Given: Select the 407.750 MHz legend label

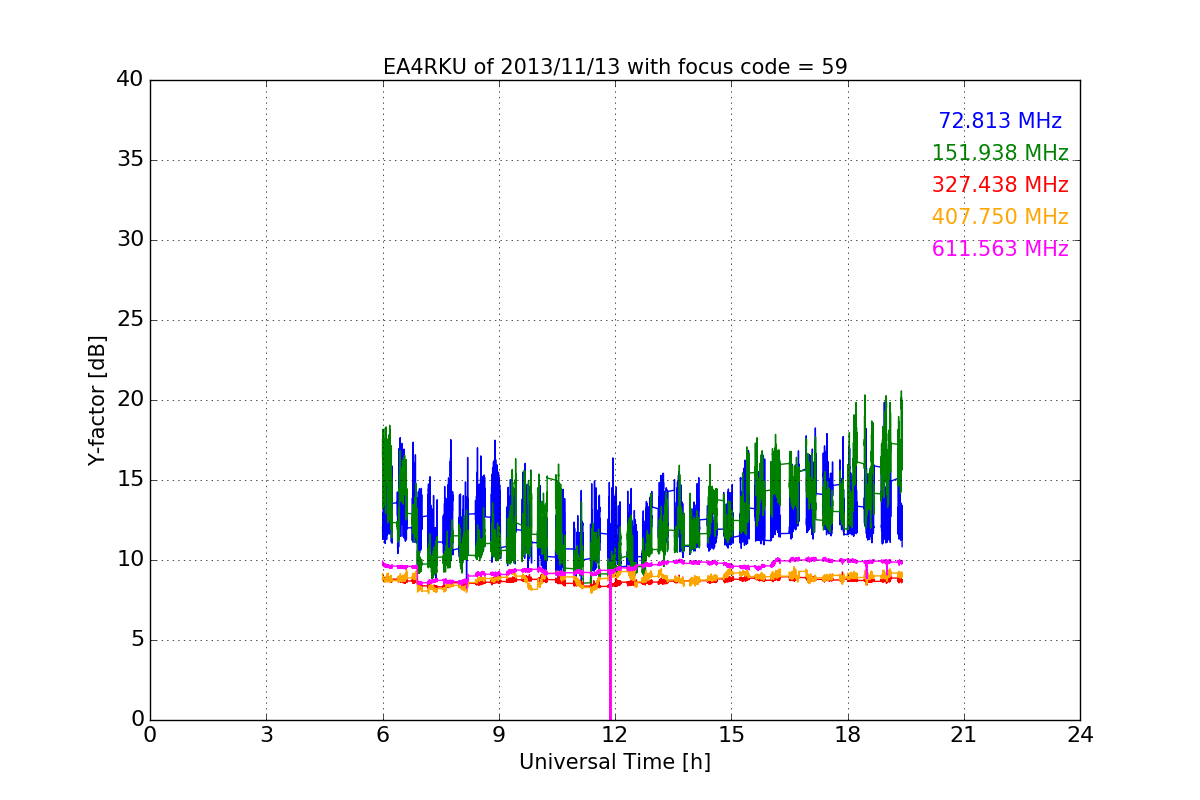Looking at the screenshot, I should (x=1000, y=217).
